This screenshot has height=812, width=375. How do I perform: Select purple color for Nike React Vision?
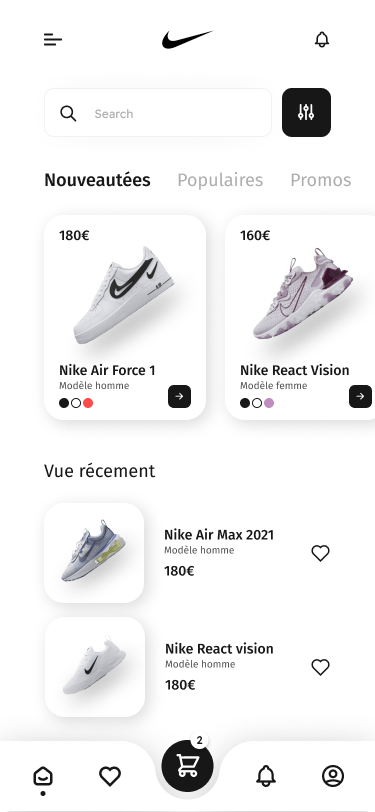pos(269,403)
